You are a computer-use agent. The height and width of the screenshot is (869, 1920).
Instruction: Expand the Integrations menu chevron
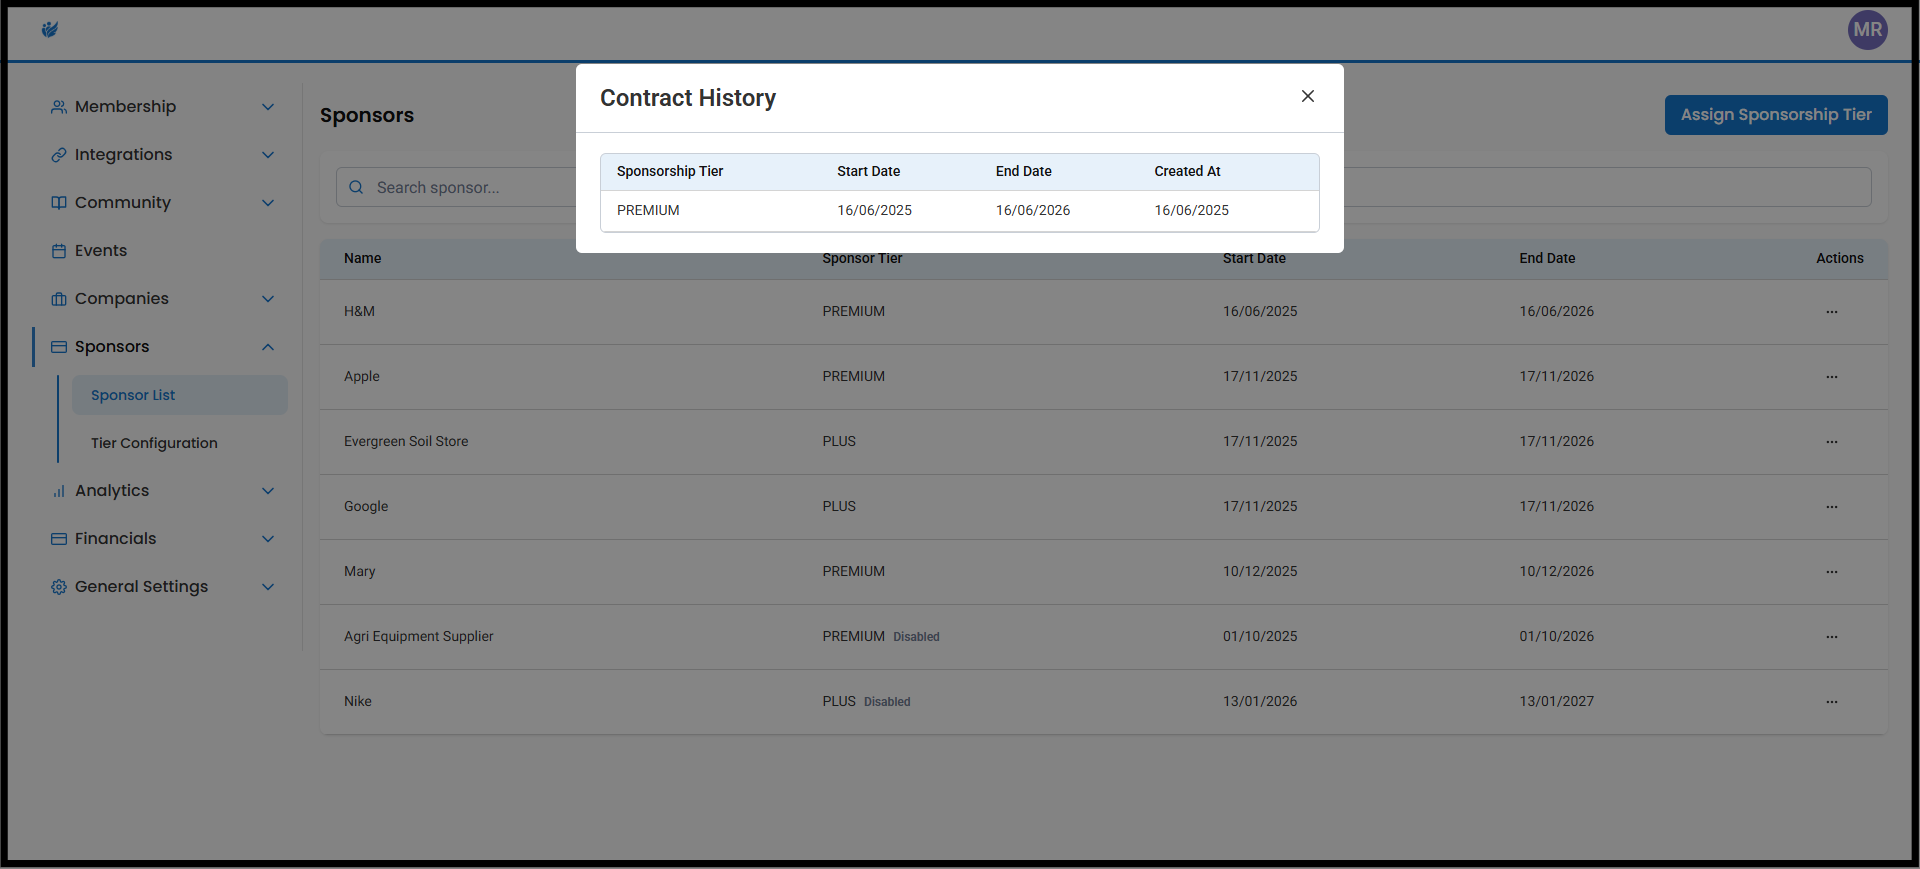267,155
